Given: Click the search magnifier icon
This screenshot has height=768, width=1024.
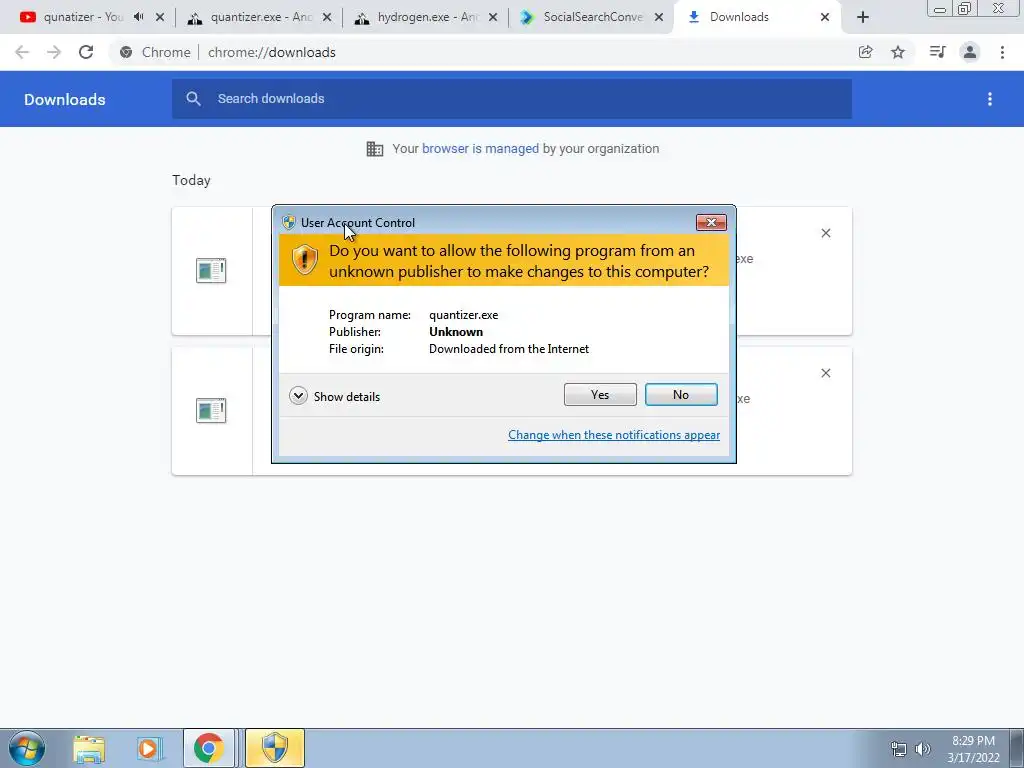Looking at the screenshot, I should (x=193, y=99).
